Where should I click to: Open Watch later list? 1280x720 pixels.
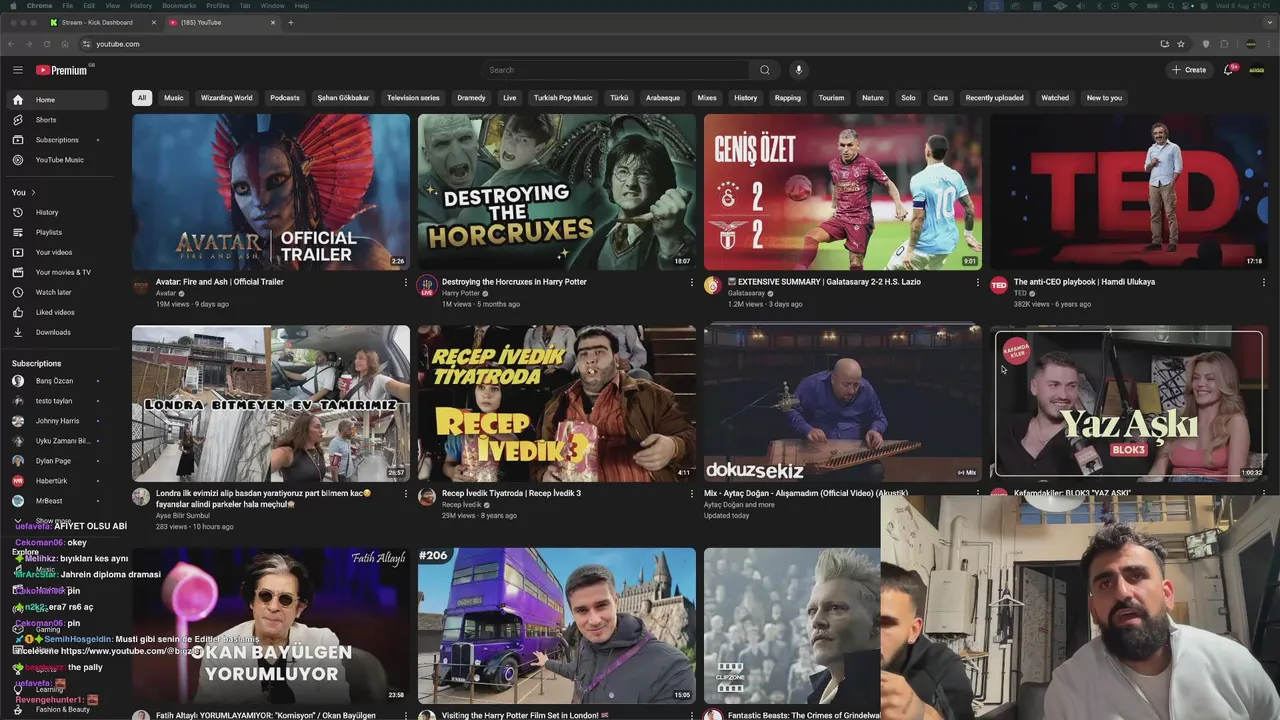click(x=58, y=292)
